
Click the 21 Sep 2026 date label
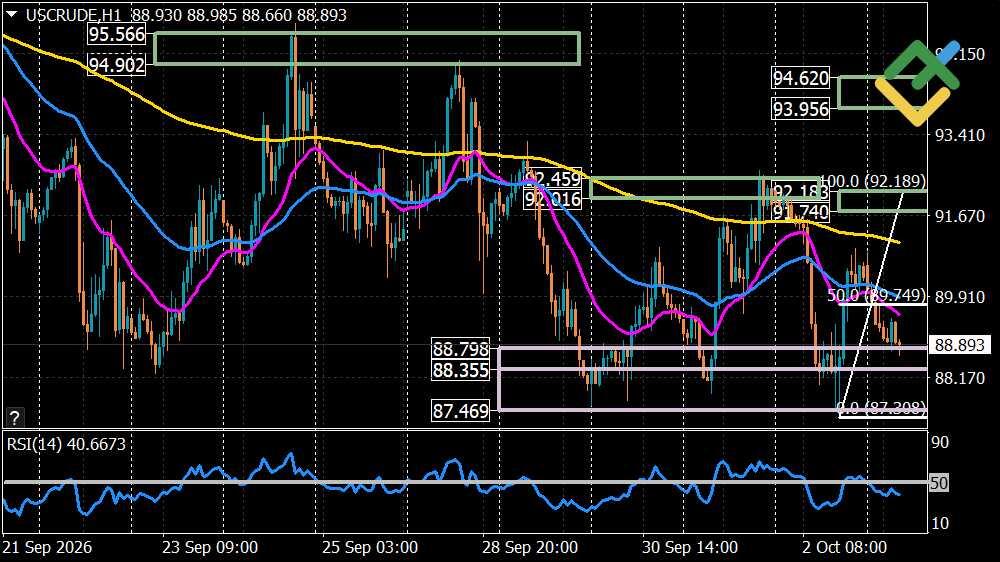(47, 547)
